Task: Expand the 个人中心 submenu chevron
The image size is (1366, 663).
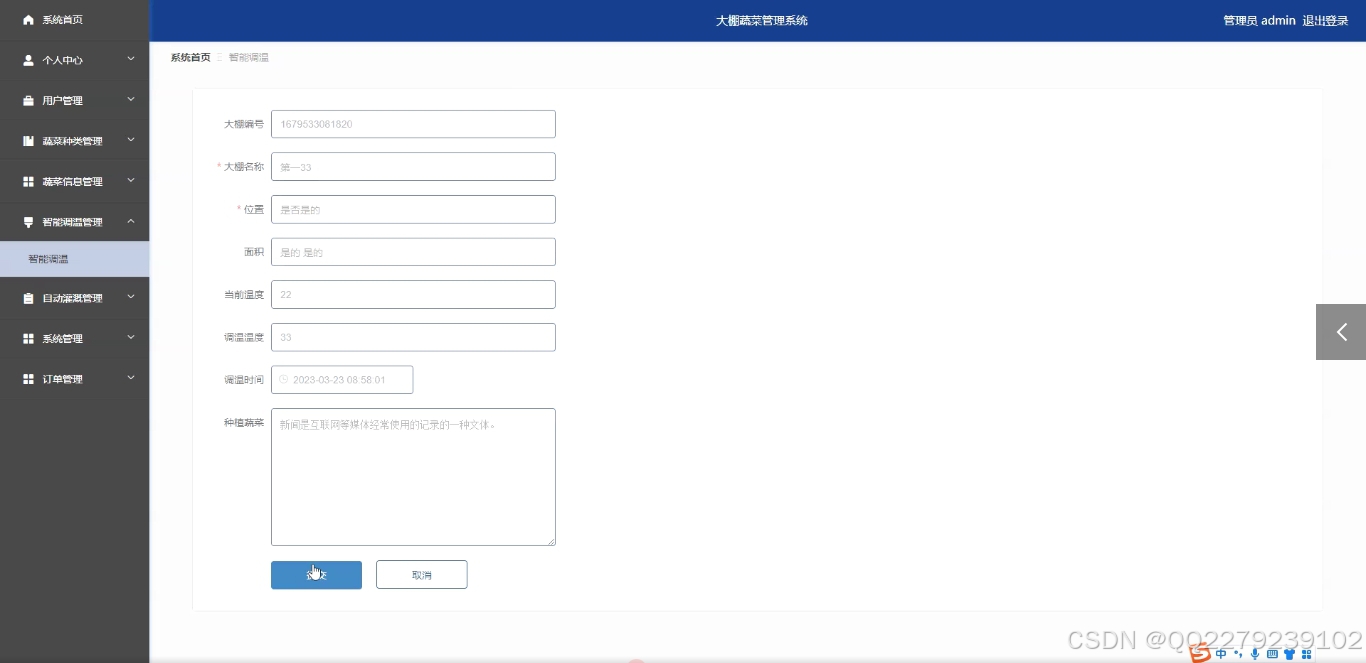Action: click(x=131, y=59)
